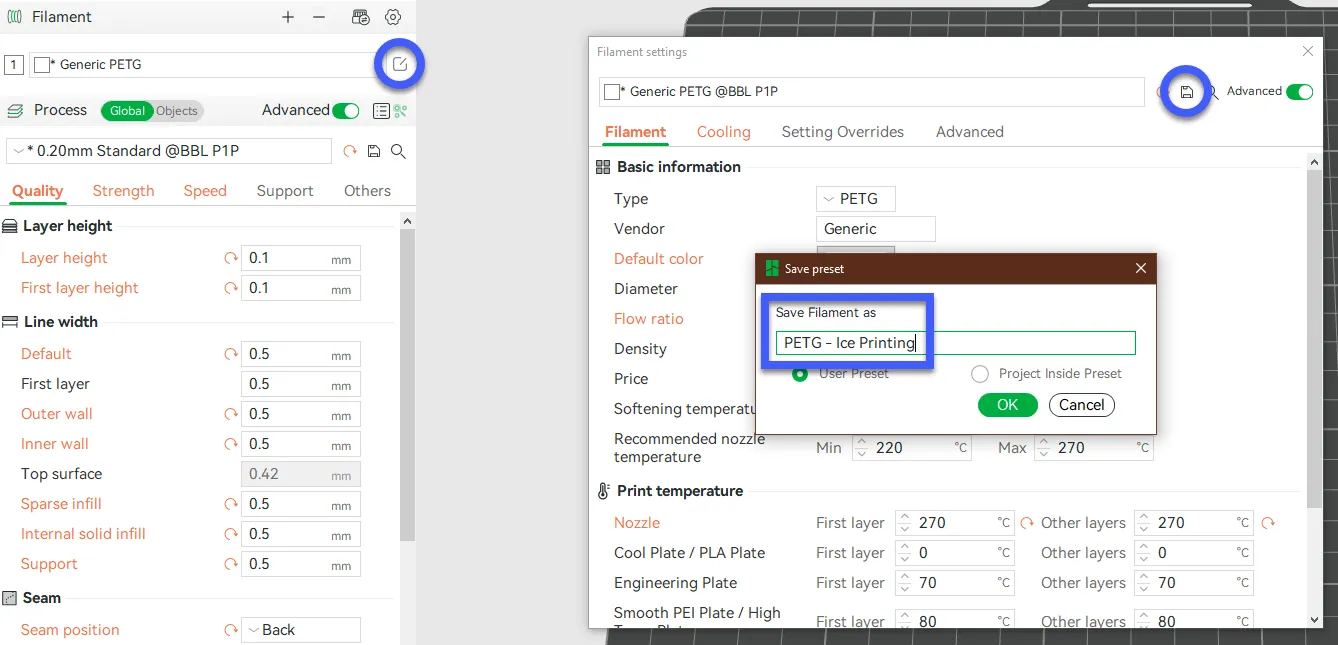The width and height of the screenshot is (1338, 645).
Task: Open the compare presets list icon
Action: (380, 111)
